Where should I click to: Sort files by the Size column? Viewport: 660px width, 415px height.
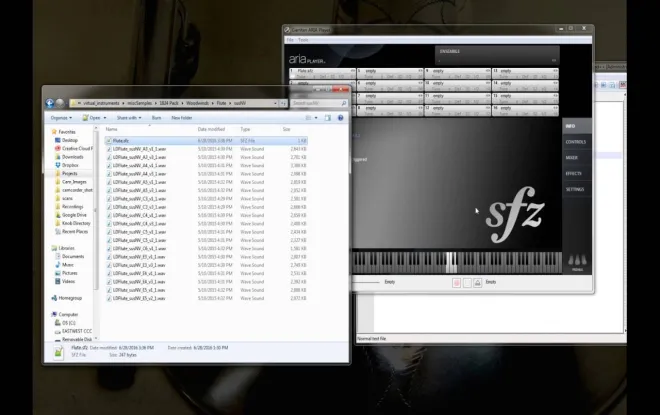(287, 129)
